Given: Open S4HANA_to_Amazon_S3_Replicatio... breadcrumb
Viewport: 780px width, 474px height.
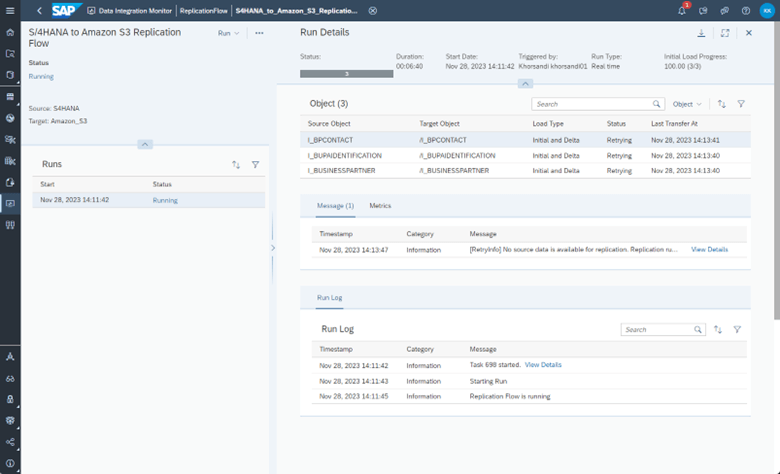Looking at the screenshot, I should tap(296, 10).
